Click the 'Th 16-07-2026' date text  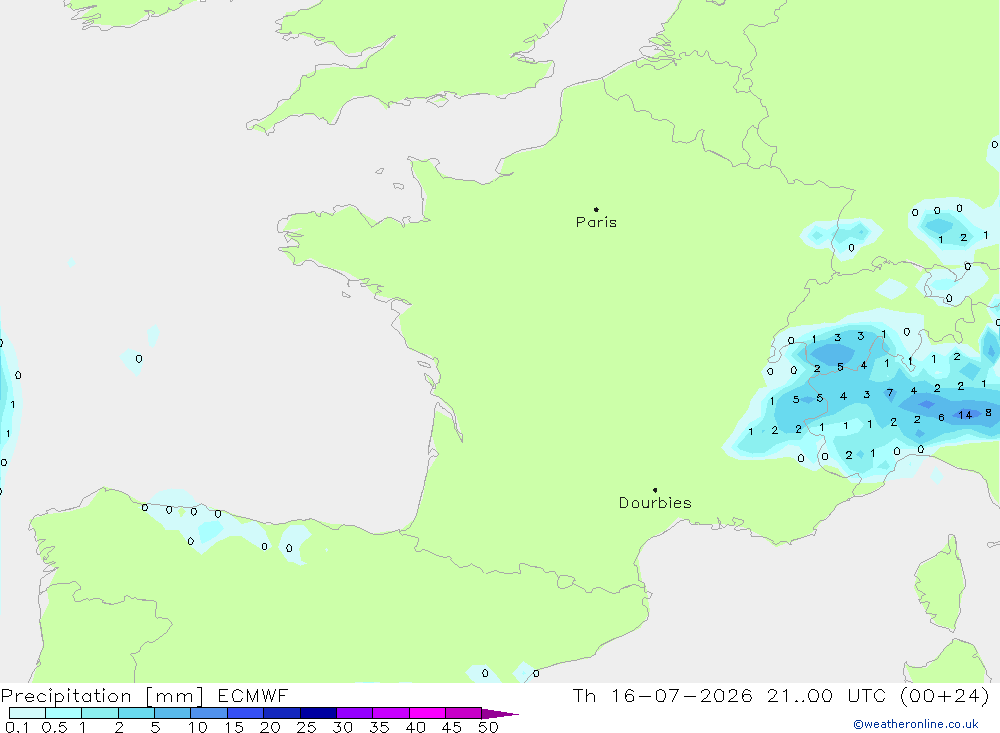click(x=663, y=695)
